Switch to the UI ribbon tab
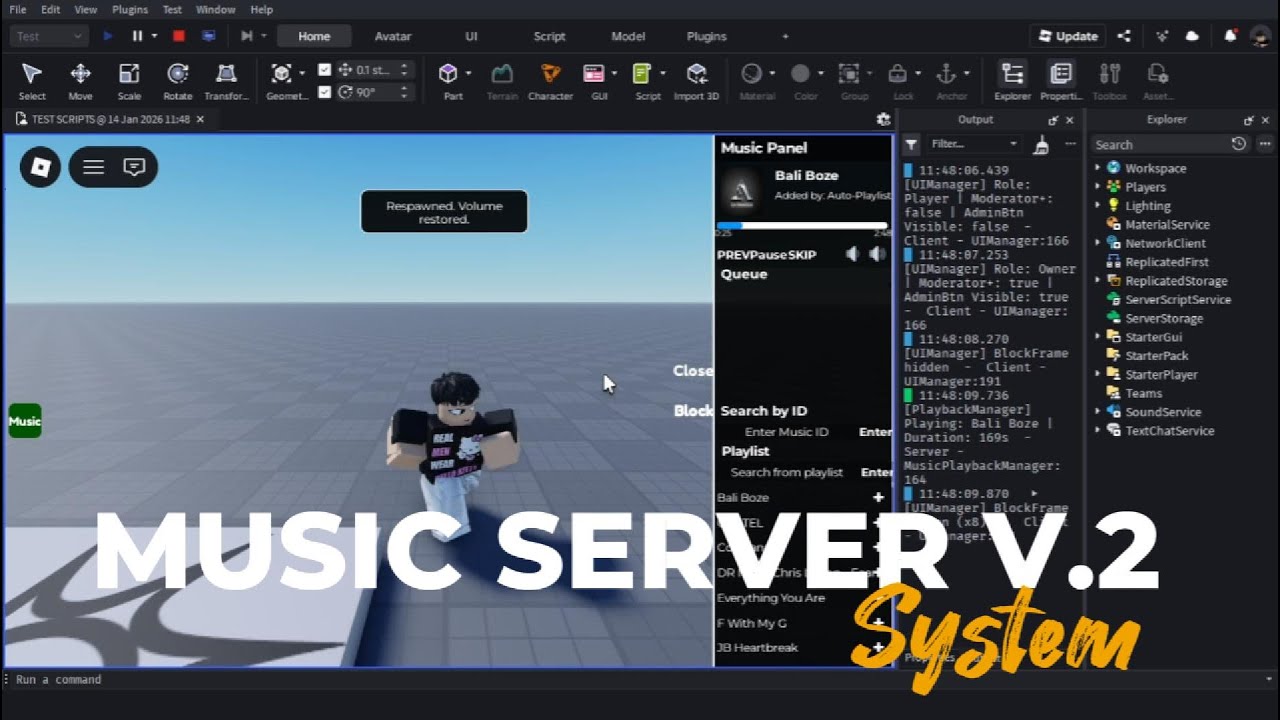Viewport: 1280px width, 720px height. 471,36
